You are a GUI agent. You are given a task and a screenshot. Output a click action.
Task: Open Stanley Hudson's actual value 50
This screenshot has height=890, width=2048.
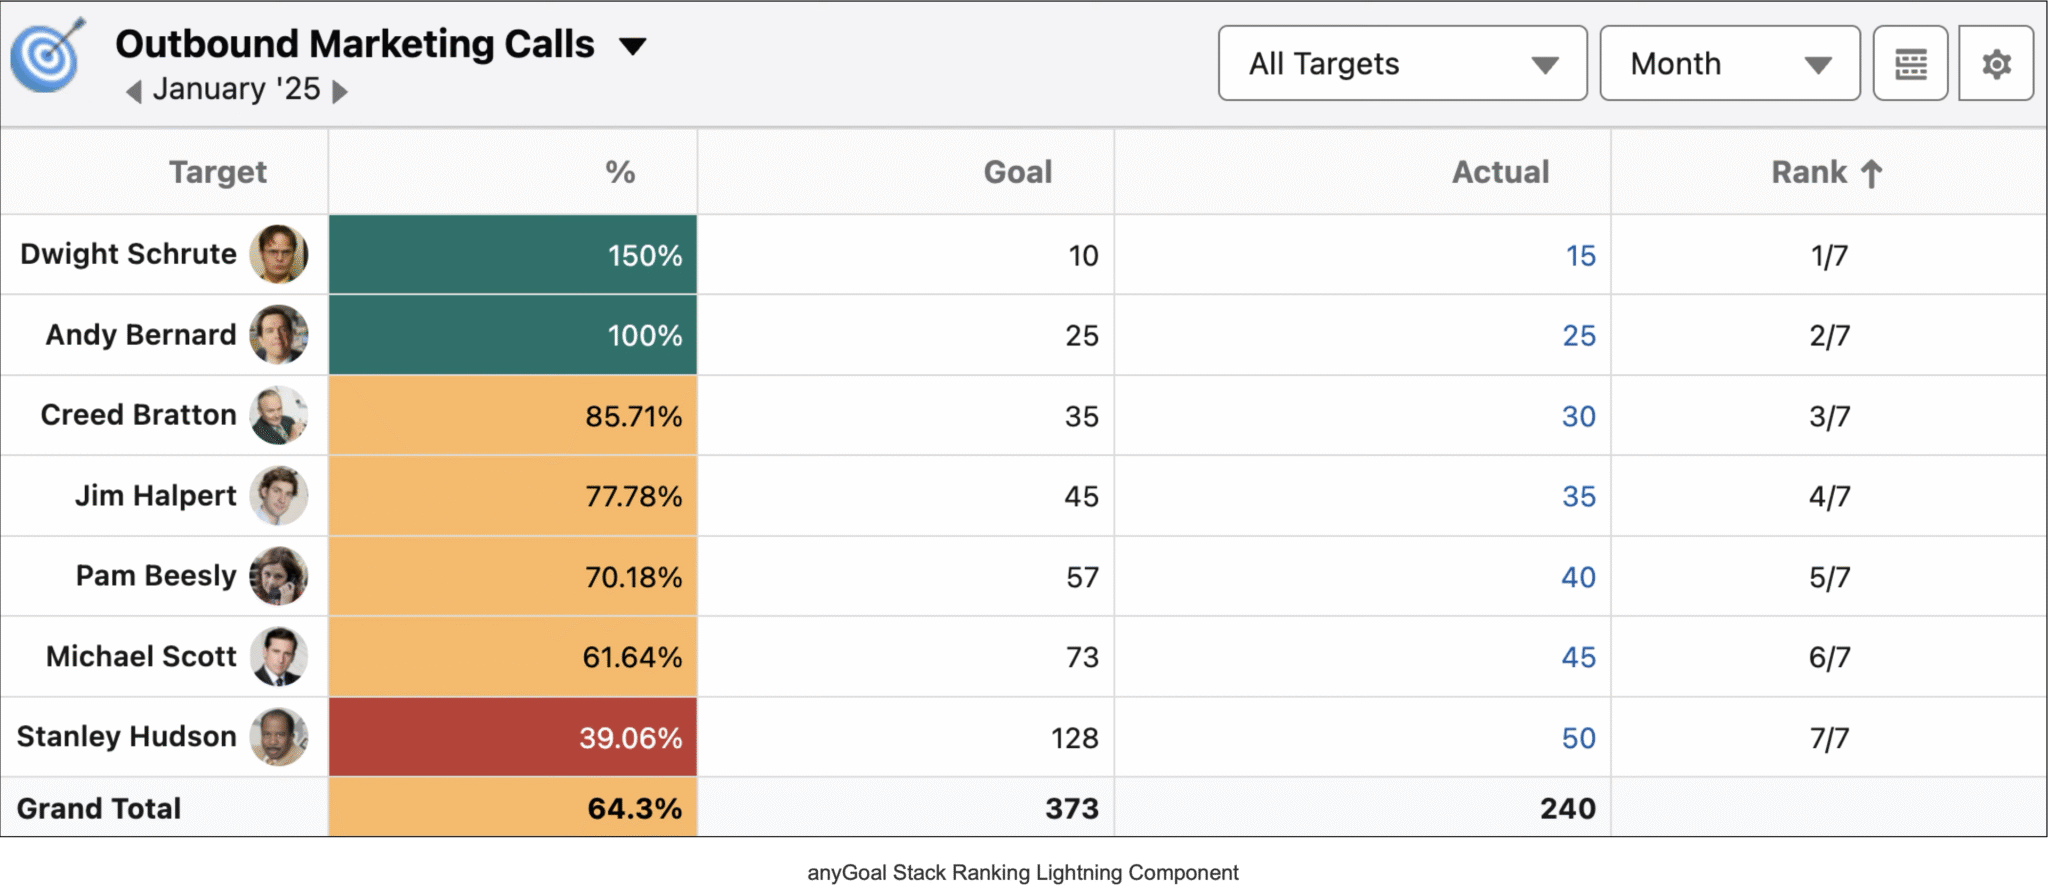pyautogui.click(x=1578, y=738)
